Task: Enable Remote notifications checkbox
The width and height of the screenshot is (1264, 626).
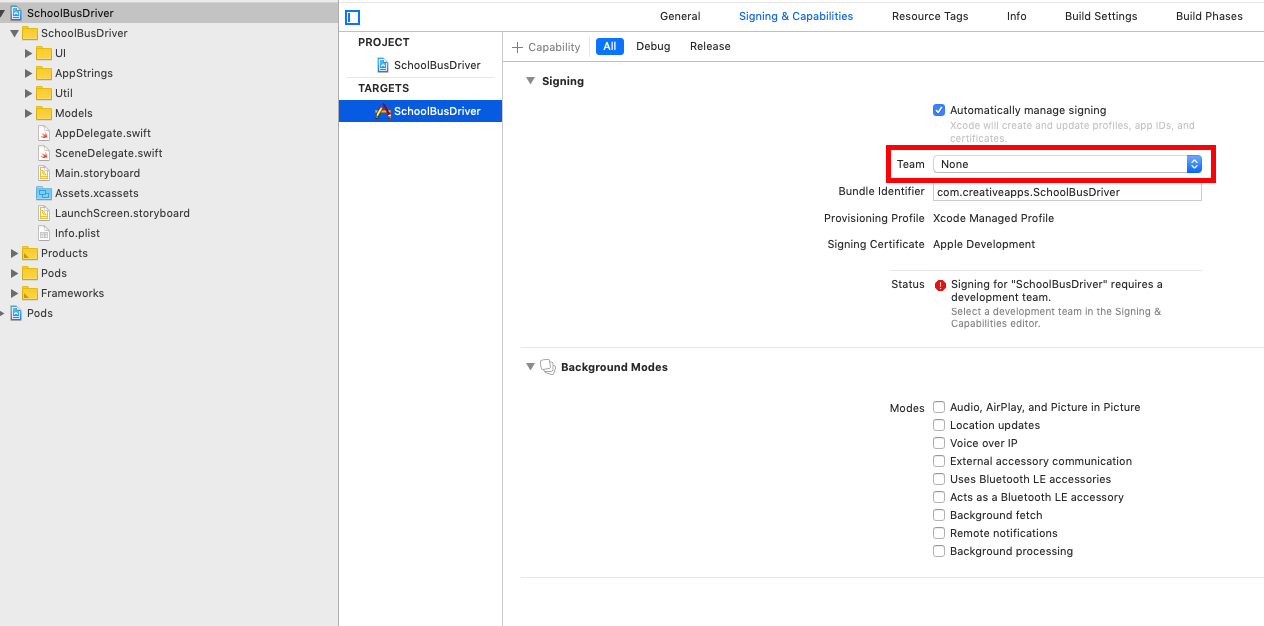Action: click(939, 534)
